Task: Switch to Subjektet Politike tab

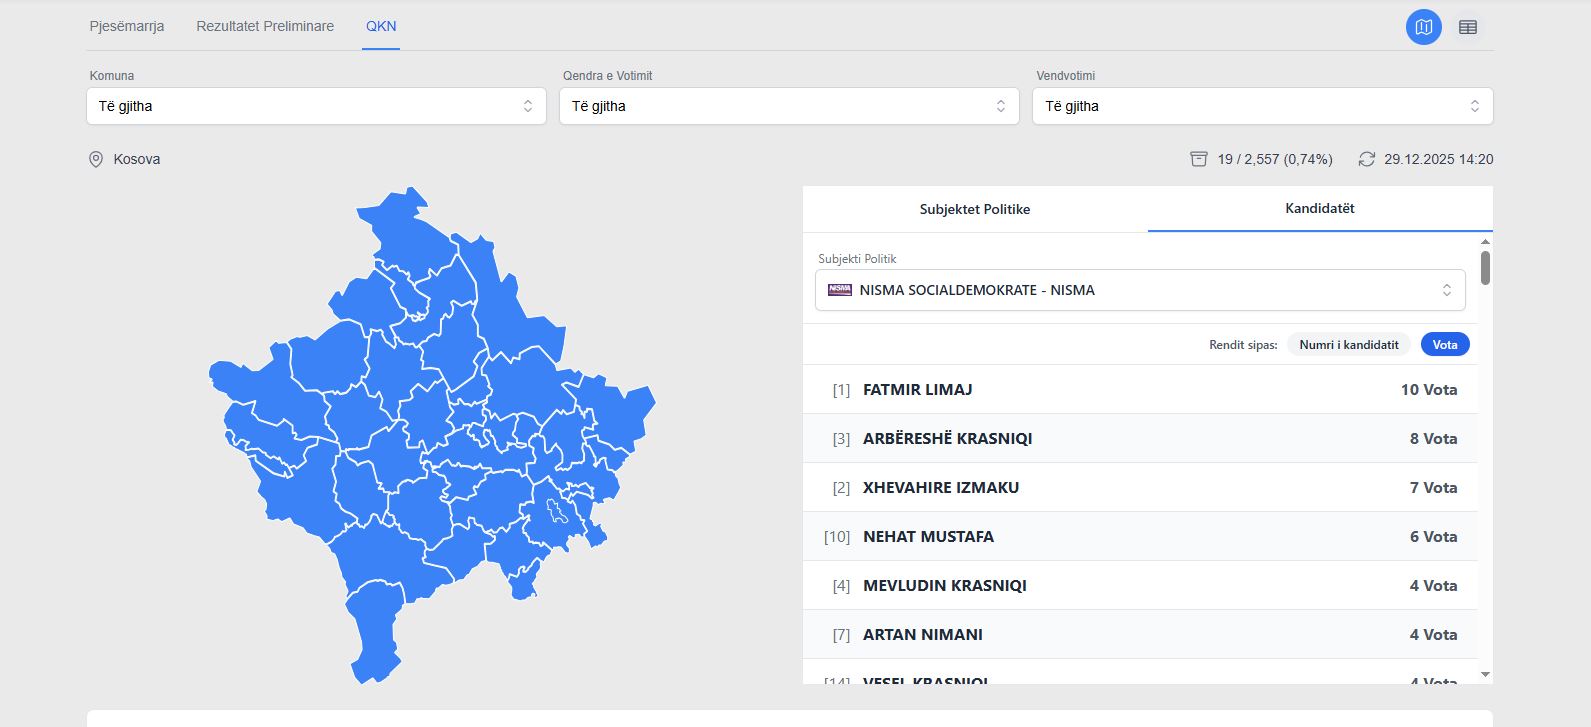Action: coord(974,209)
